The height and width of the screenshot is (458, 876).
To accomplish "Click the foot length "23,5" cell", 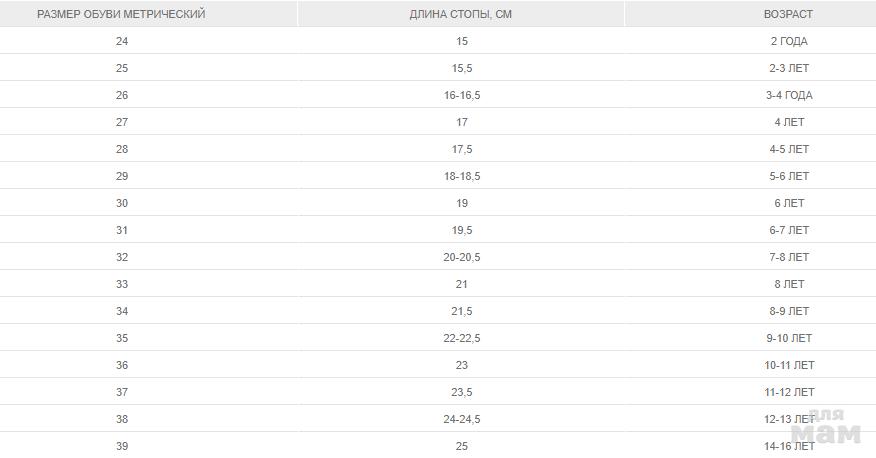I will point(461,392).
